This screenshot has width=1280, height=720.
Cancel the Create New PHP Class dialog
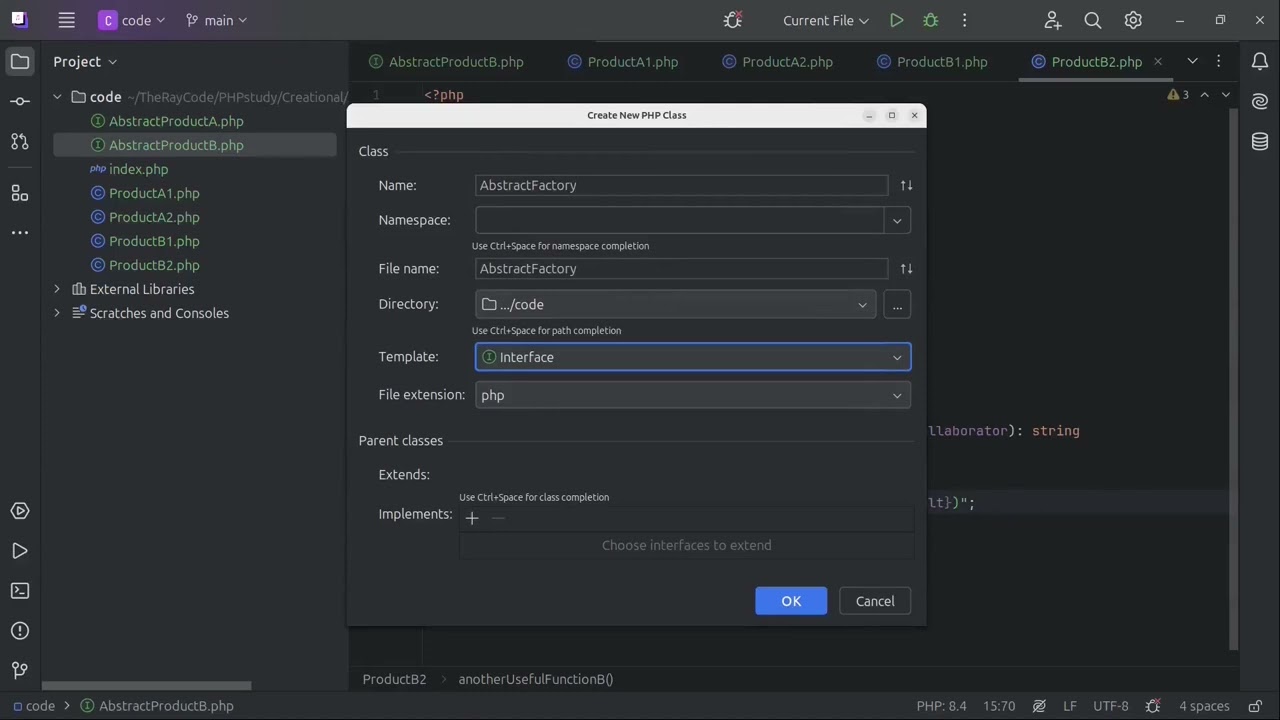pos(875,601)
